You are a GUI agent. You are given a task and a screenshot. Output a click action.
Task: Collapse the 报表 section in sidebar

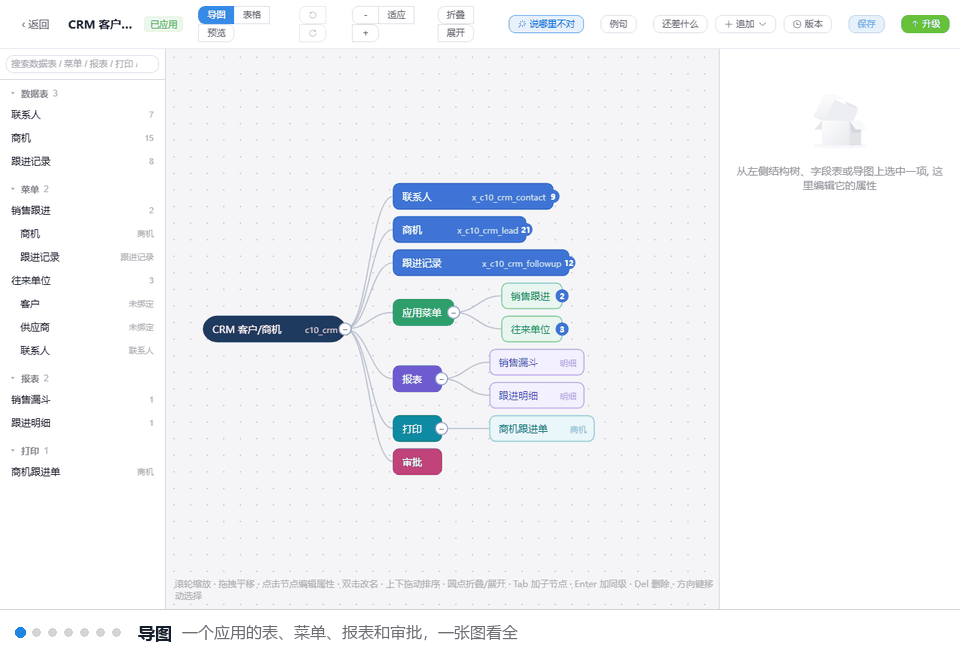[13, 378]
